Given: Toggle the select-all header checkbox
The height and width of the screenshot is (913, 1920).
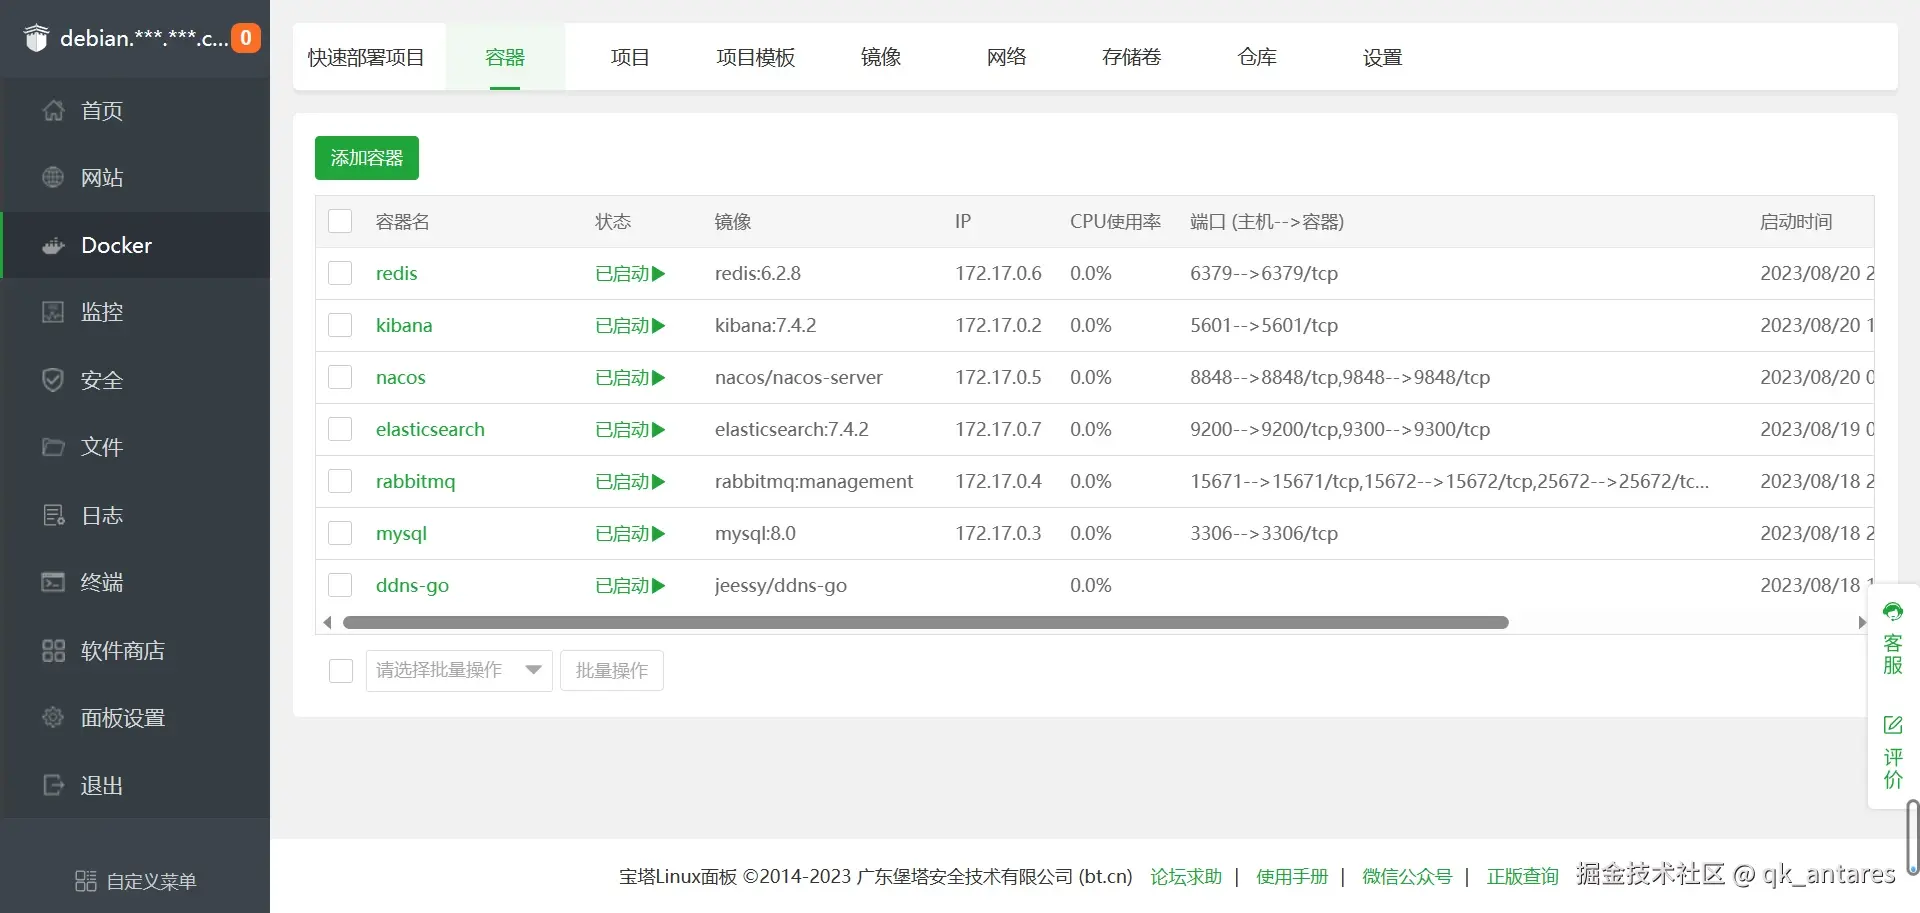Looking at the screenshot, I should click(340, 221).
